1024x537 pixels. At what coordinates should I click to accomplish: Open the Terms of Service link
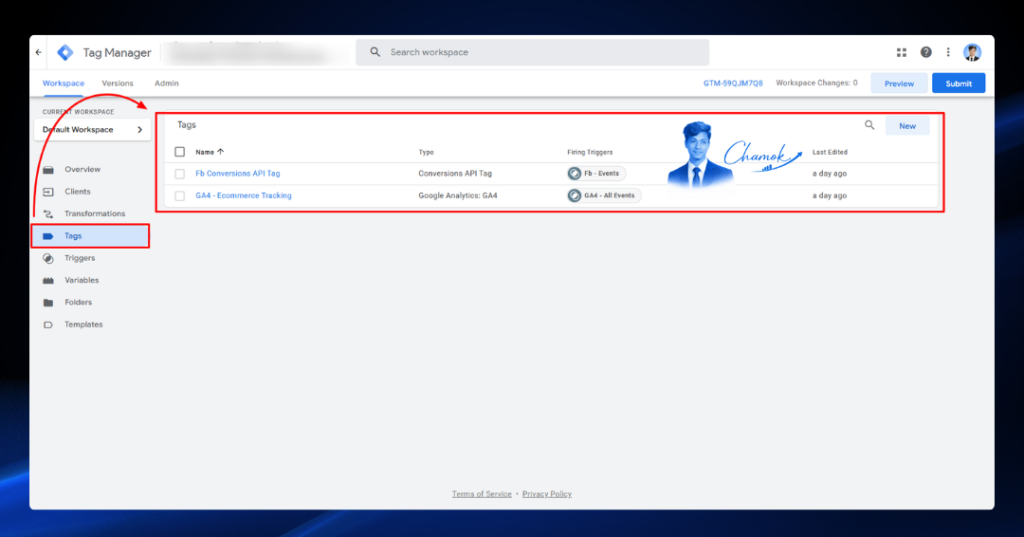pyautogui.click(x=481, y=494)
